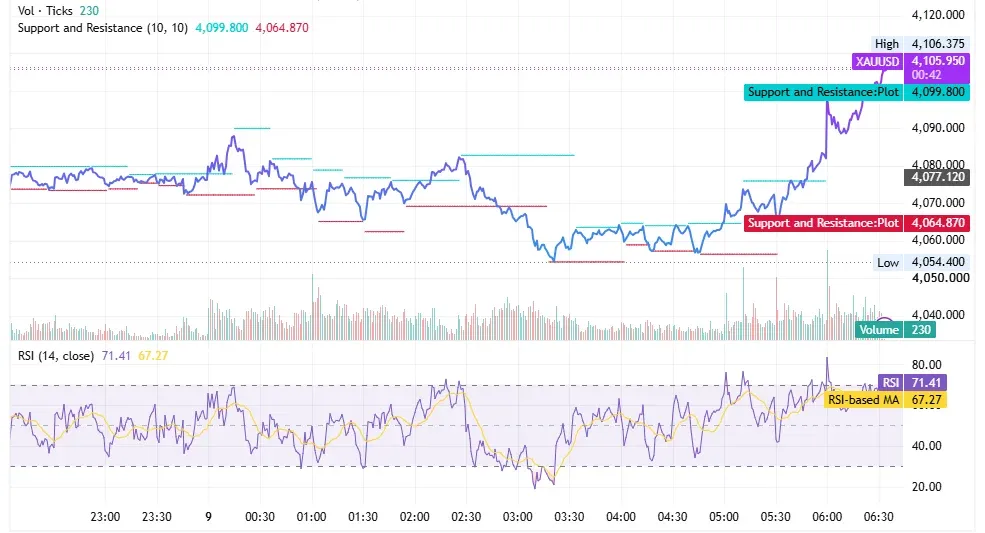Click the 03:00 time axis label
Viewport: 985px width, 533px height.
click(518, 517)
